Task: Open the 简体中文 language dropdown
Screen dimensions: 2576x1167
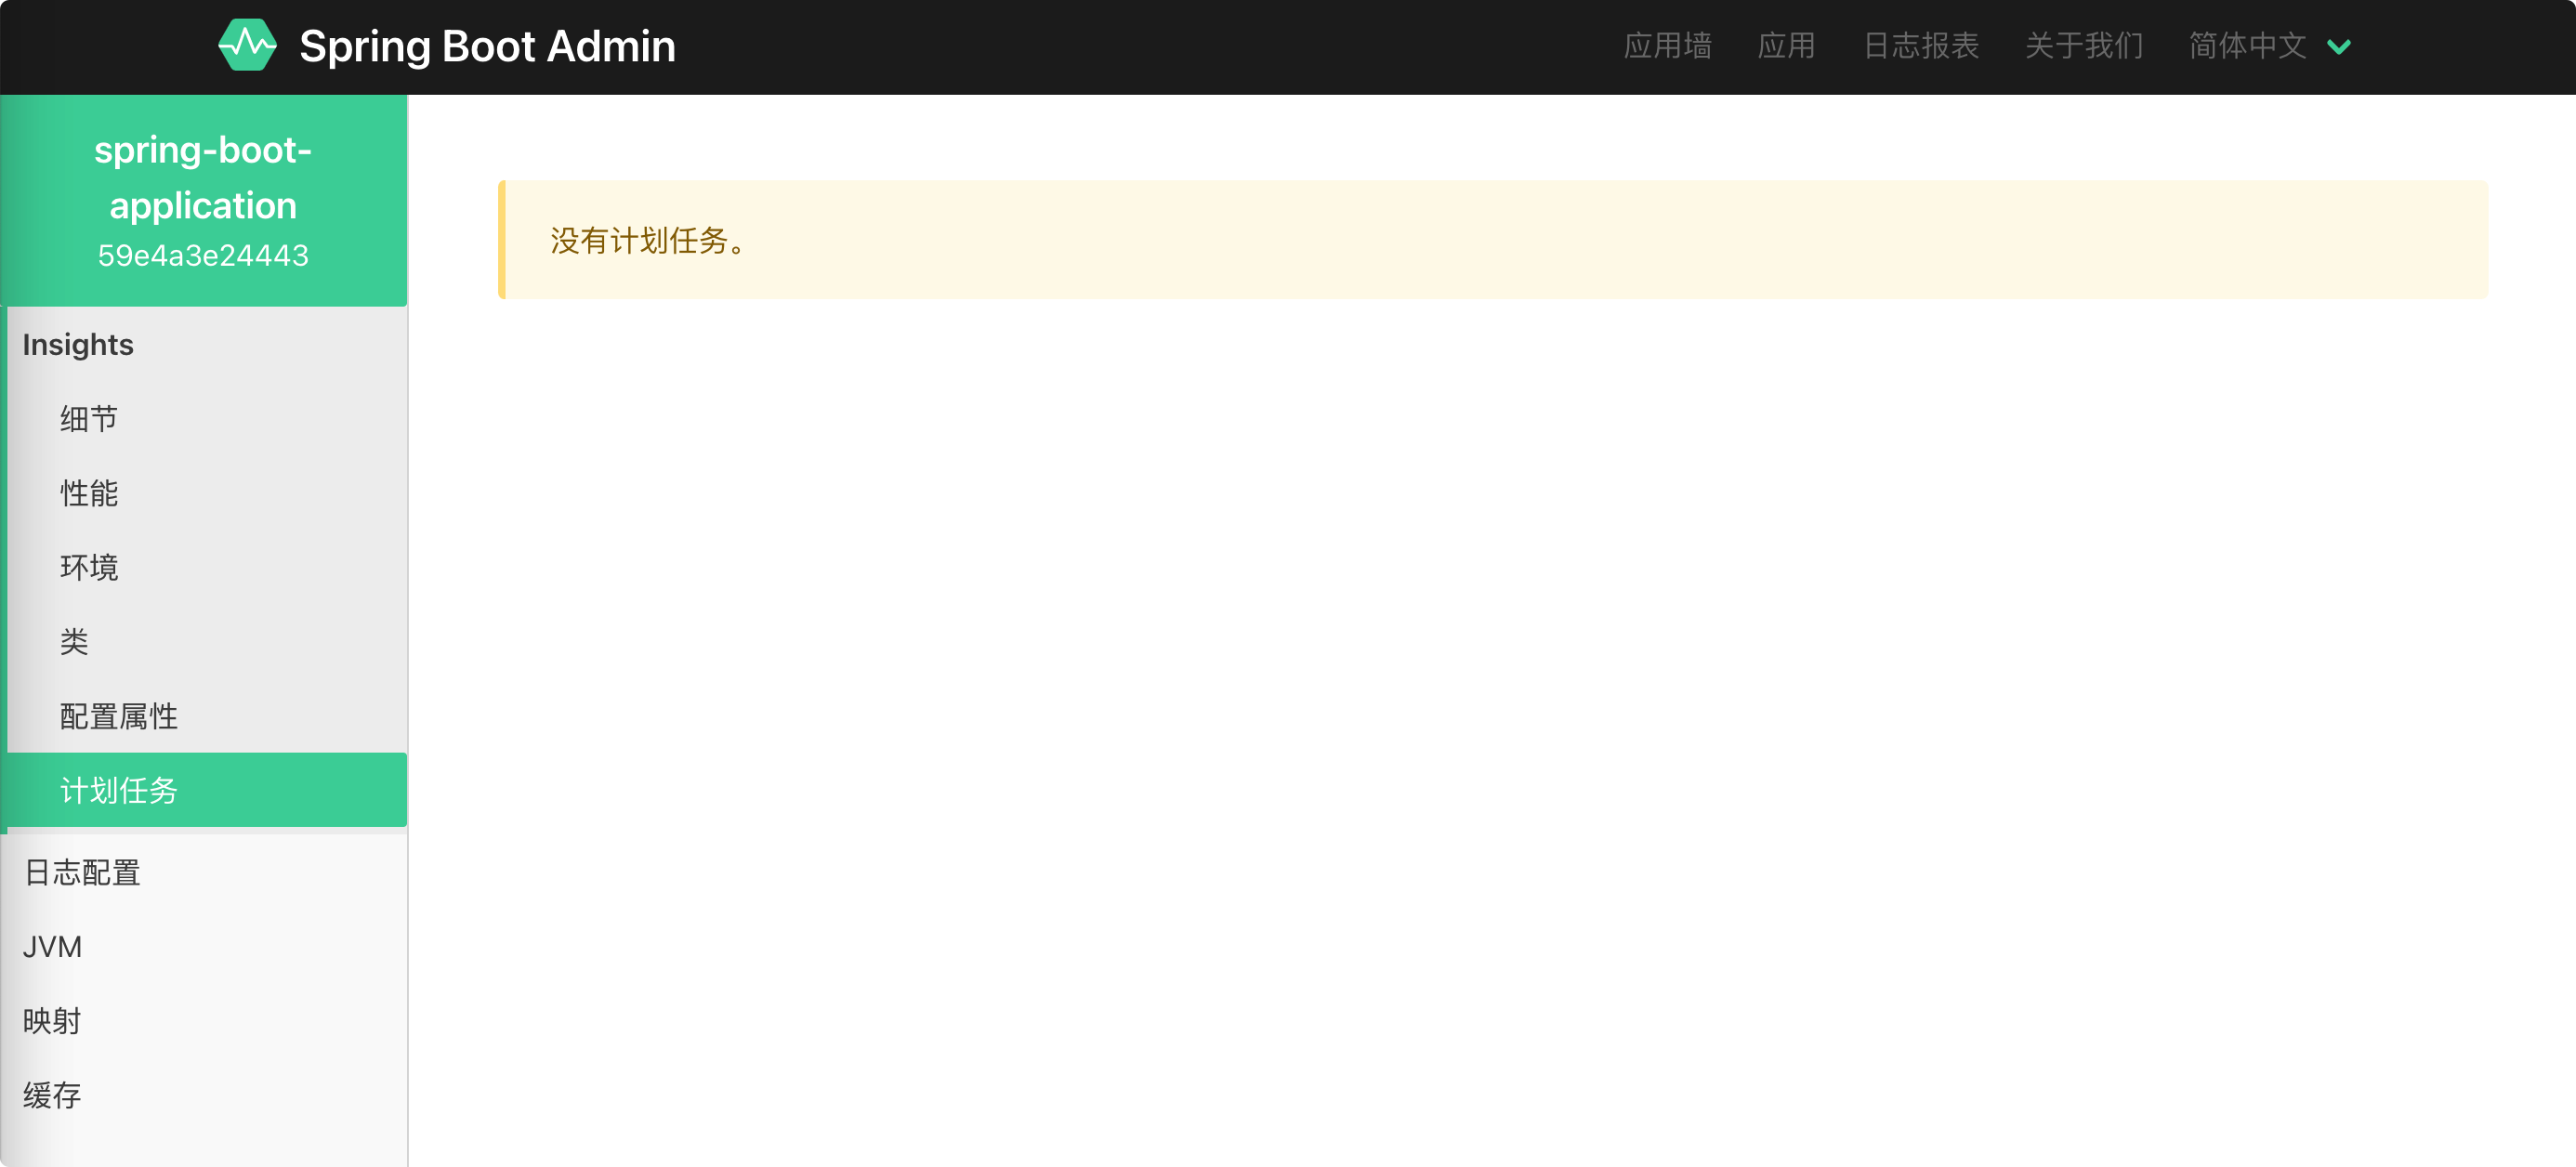Action: click(x=2269, y=46)
